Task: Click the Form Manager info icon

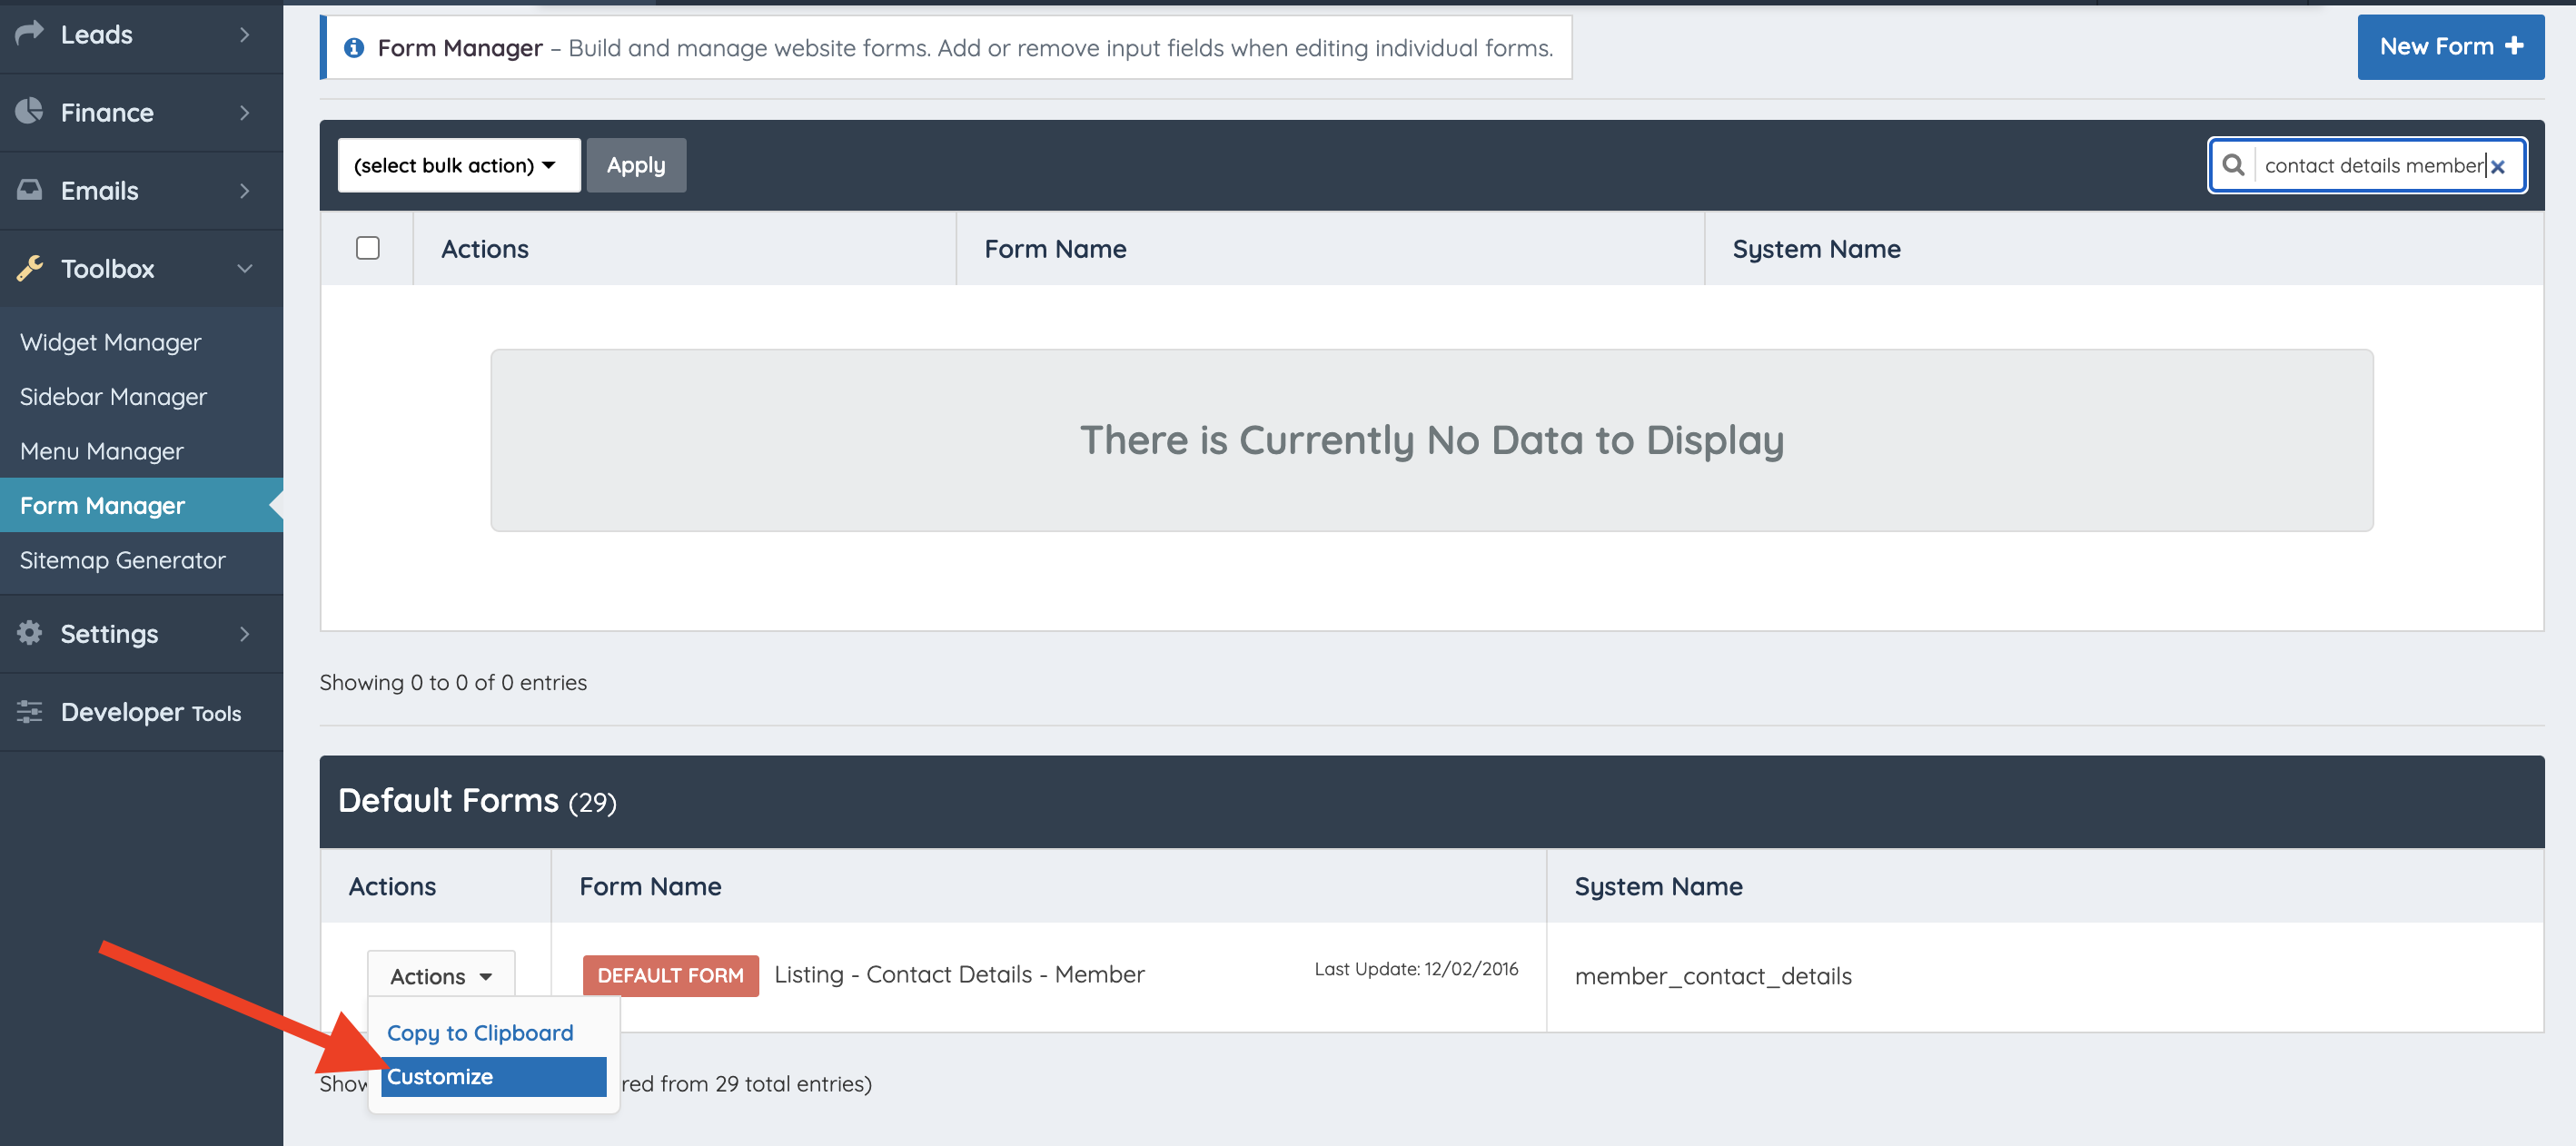Action: click(353, 48)
